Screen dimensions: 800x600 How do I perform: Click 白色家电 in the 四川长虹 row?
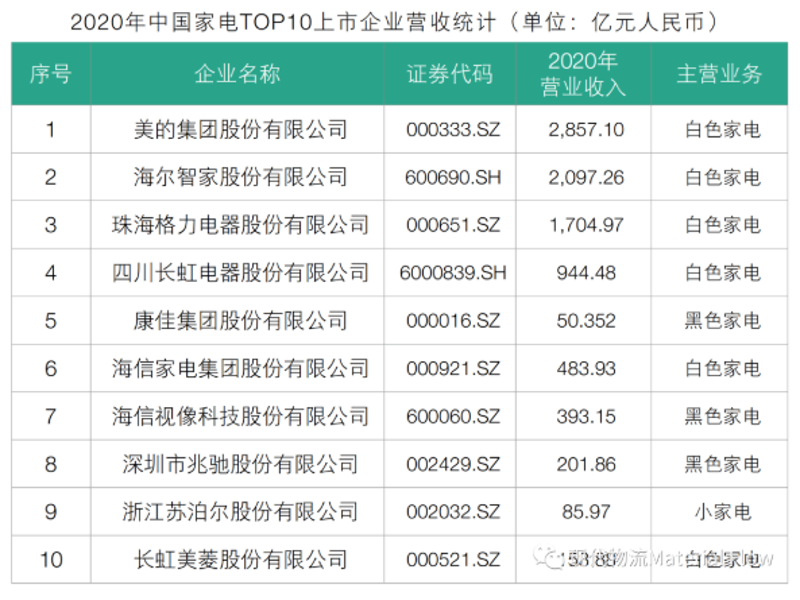coord(723,273)
